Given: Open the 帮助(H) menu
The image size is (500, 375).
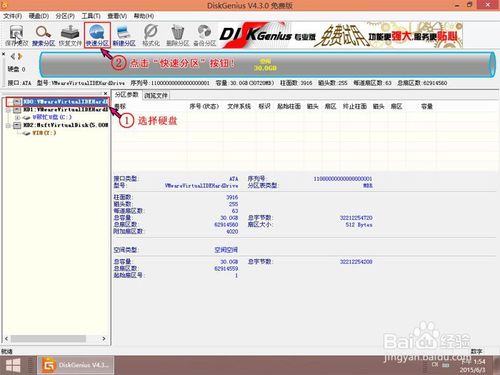Looking at the screenshot, I should click(144, 16).
